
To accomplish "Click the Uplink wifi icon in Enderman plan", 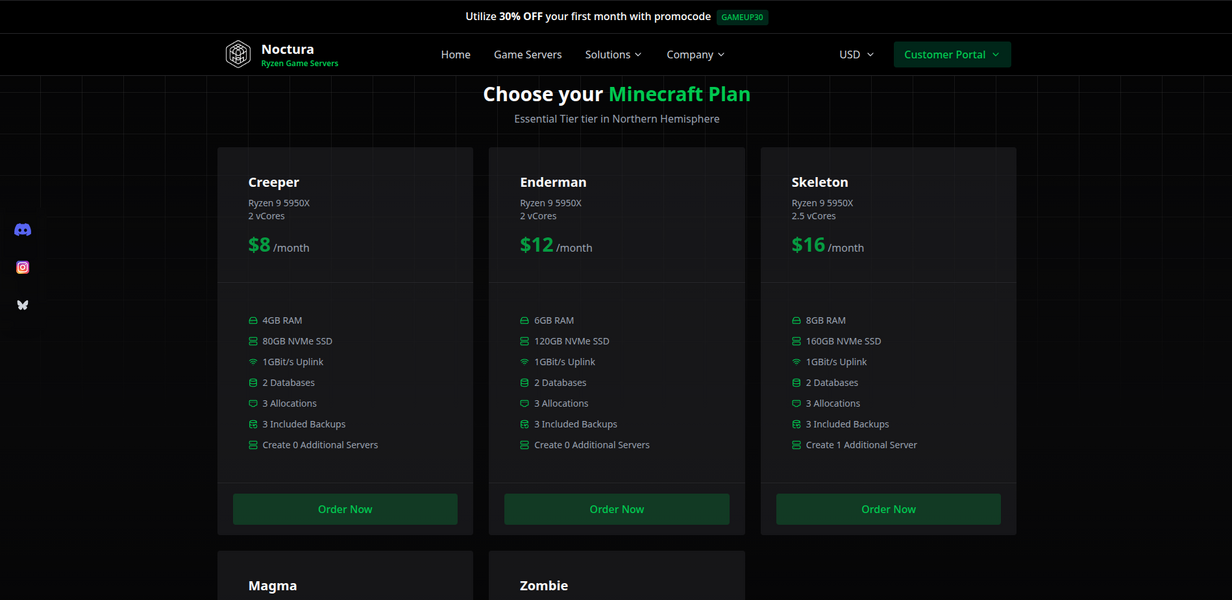I will [525, 362].
